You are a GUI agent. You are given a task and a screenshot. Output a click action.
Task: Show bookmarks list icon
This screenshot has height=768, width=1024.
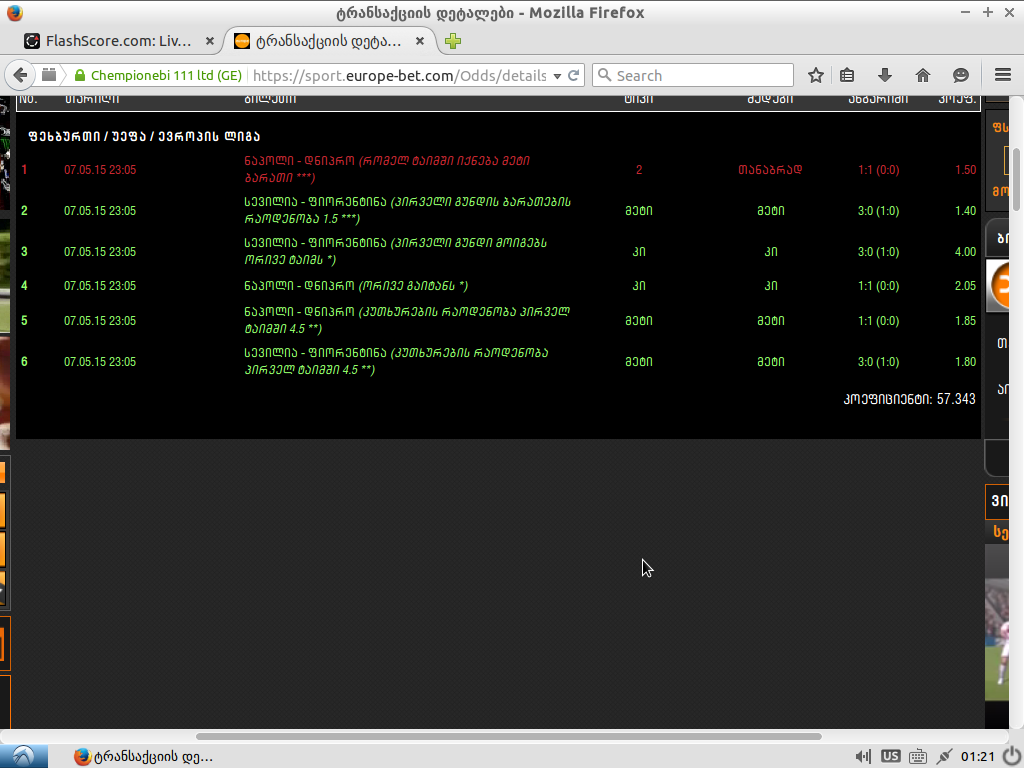tap(847, 75)
